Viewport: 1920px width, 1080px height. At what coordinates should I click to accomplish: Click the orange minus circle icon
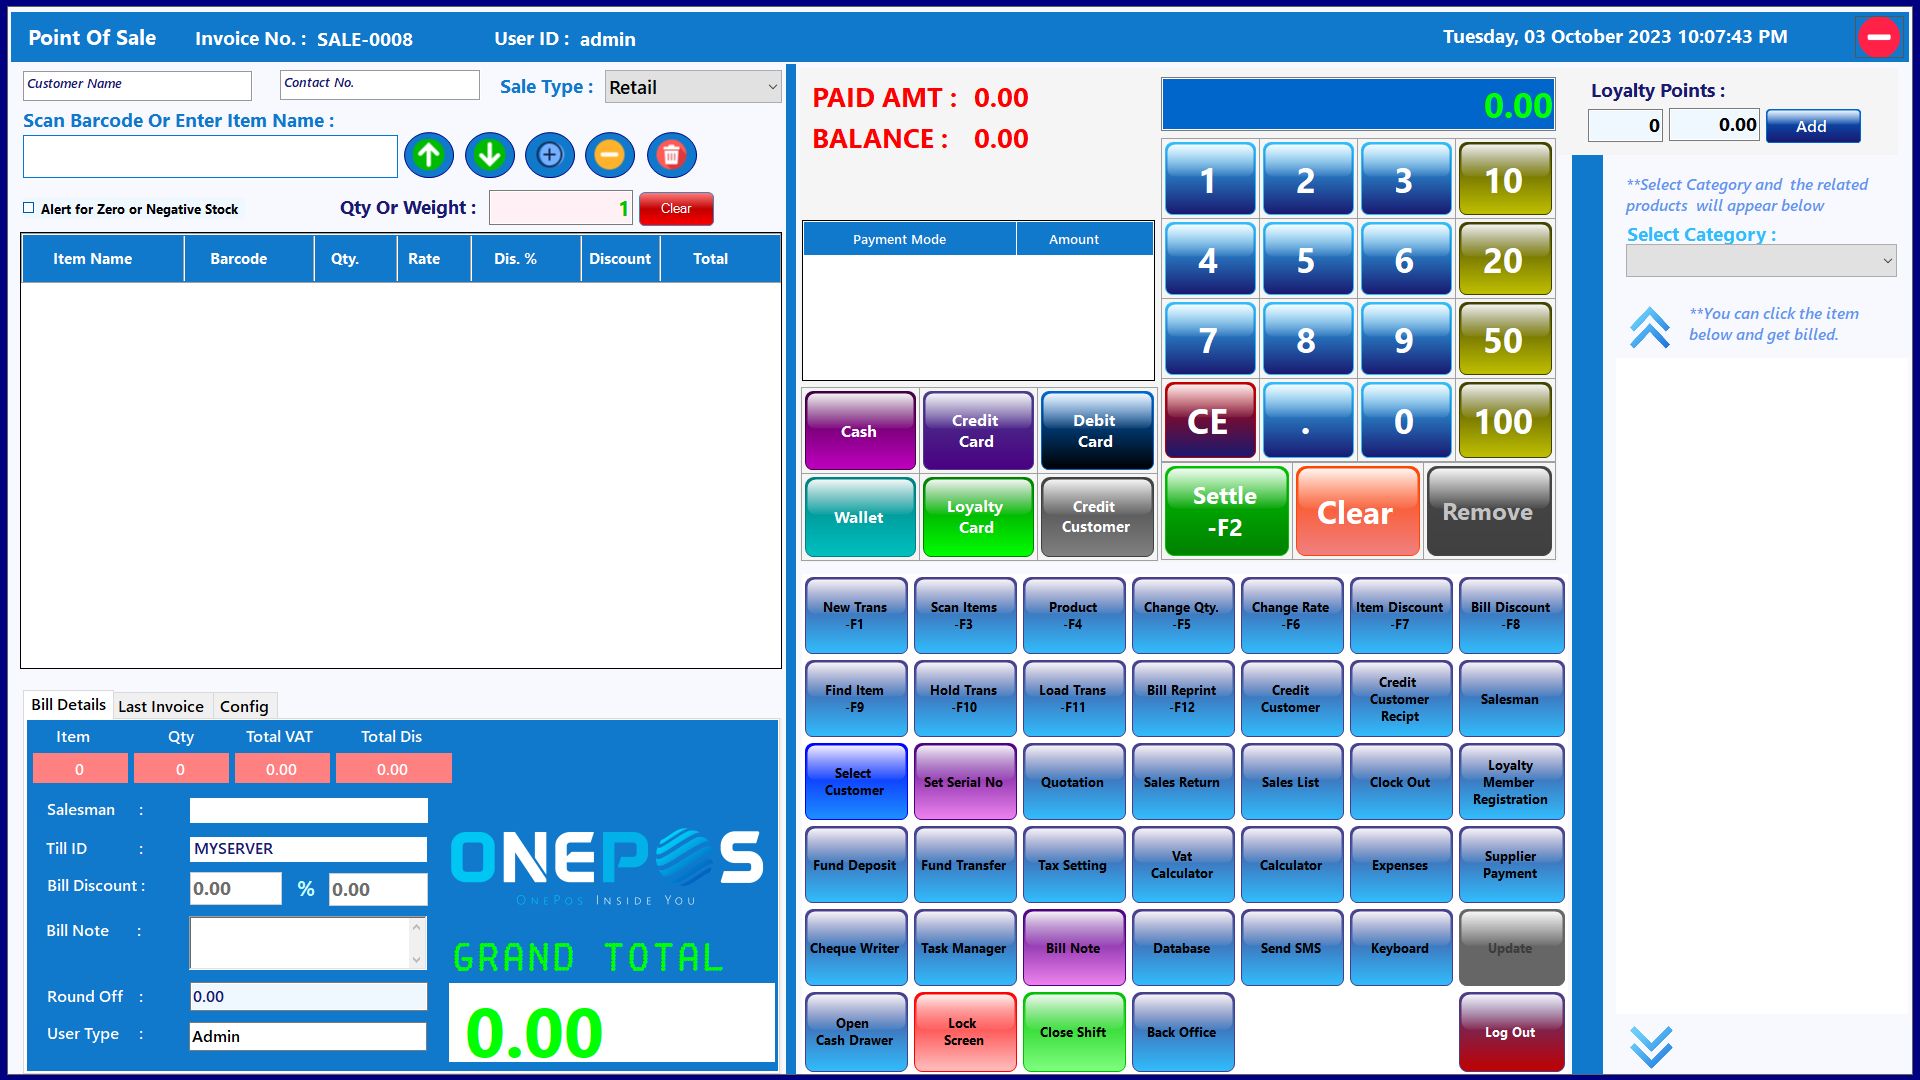610,155
